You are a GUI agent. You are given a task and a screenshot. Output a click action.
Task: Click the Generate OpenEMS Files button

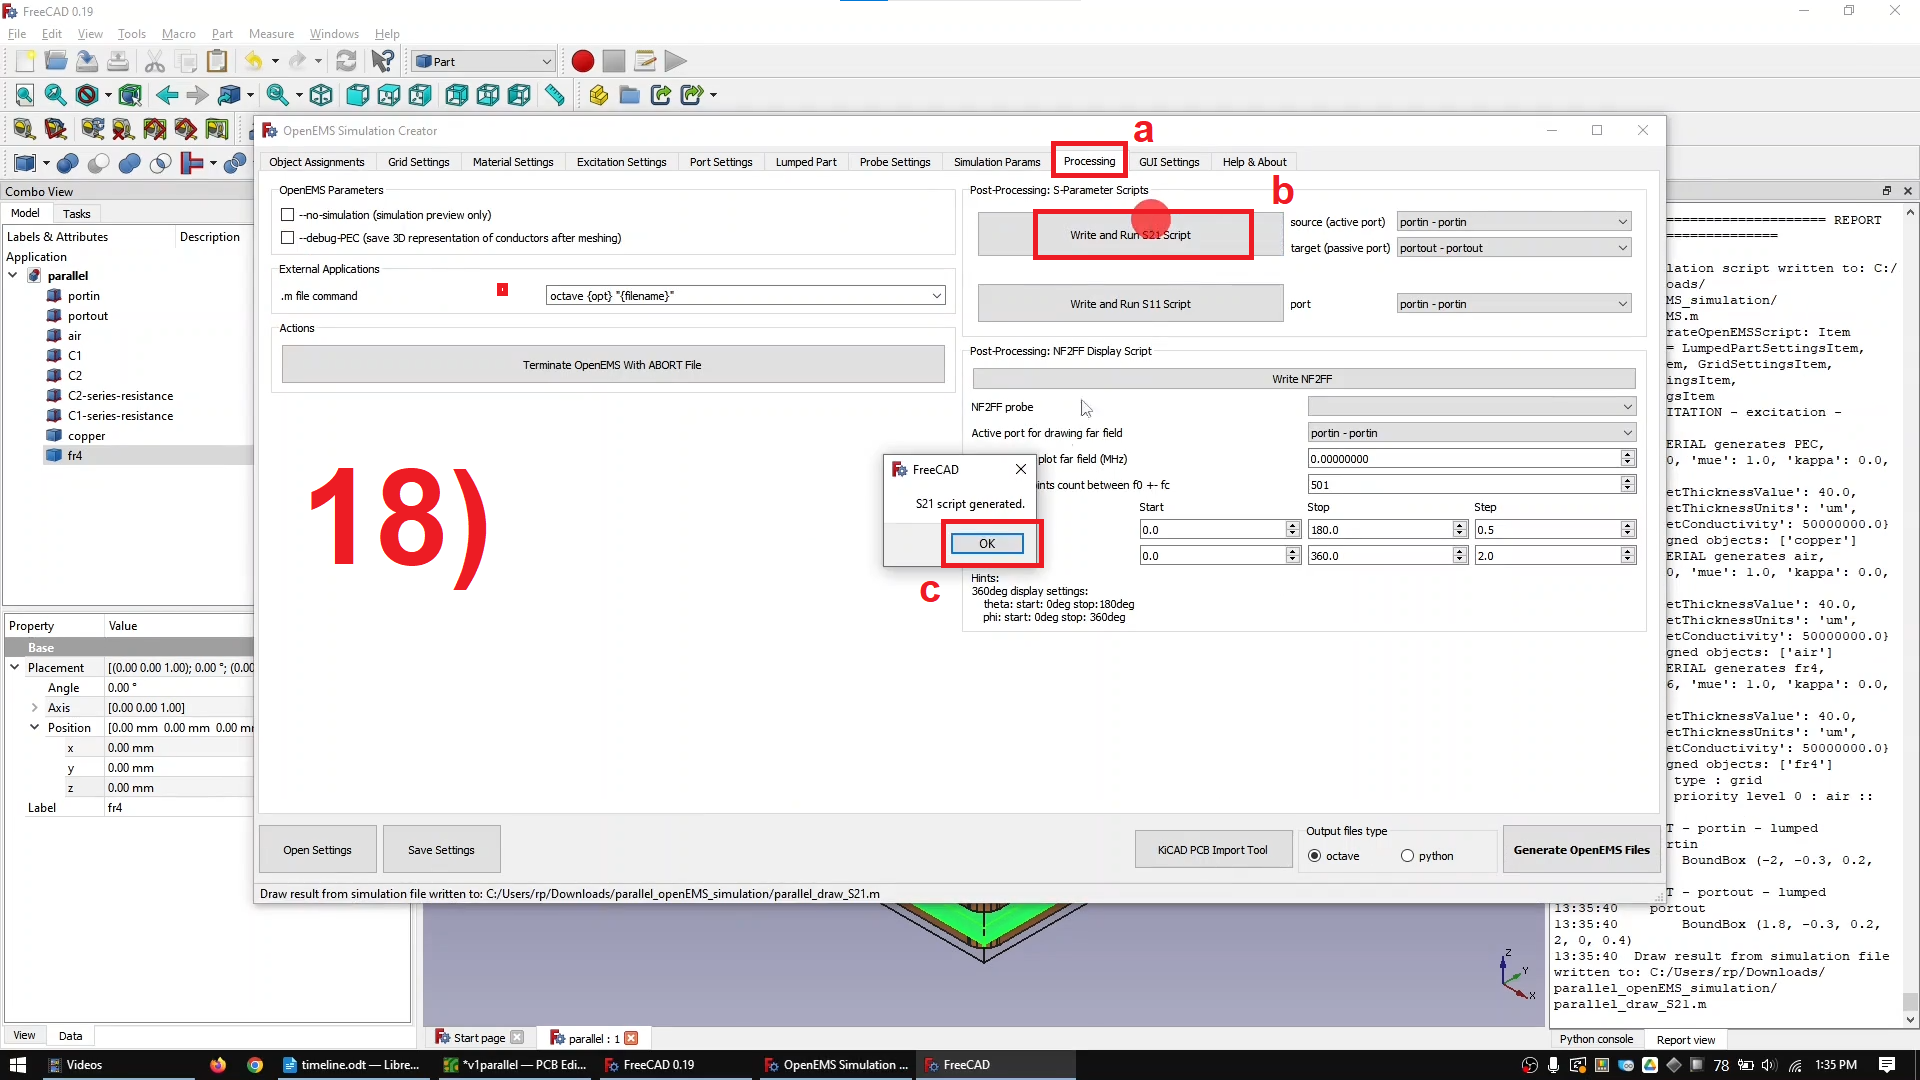point(1581,849)
